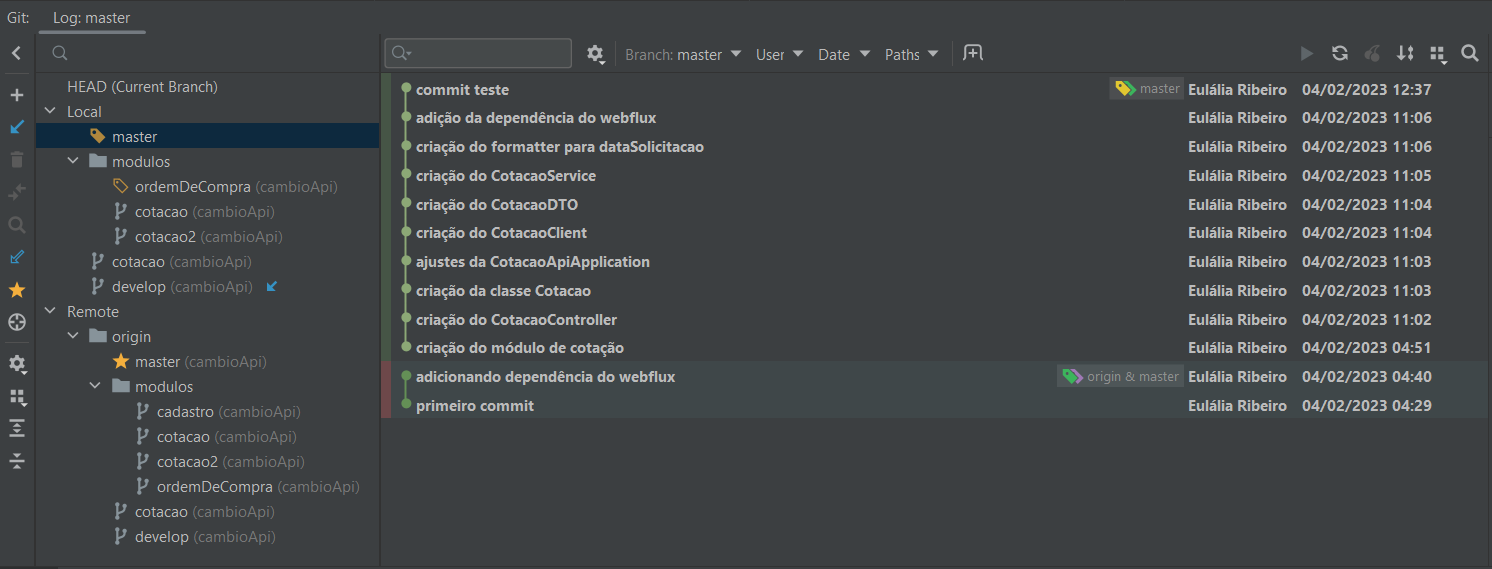Viewport: 1492px width, 569px height.
Task: Expand all branch tree nodes
Action: (x=16, y=428)
